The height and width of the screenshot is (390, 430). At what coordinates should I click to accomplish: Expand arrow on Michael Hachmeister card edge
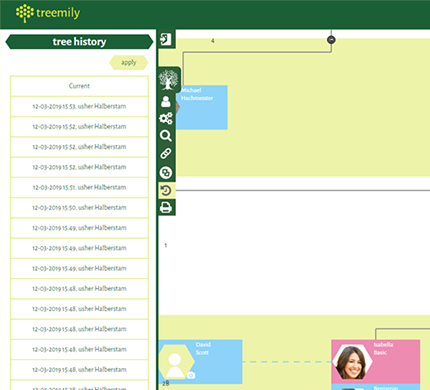click(178, 108)
